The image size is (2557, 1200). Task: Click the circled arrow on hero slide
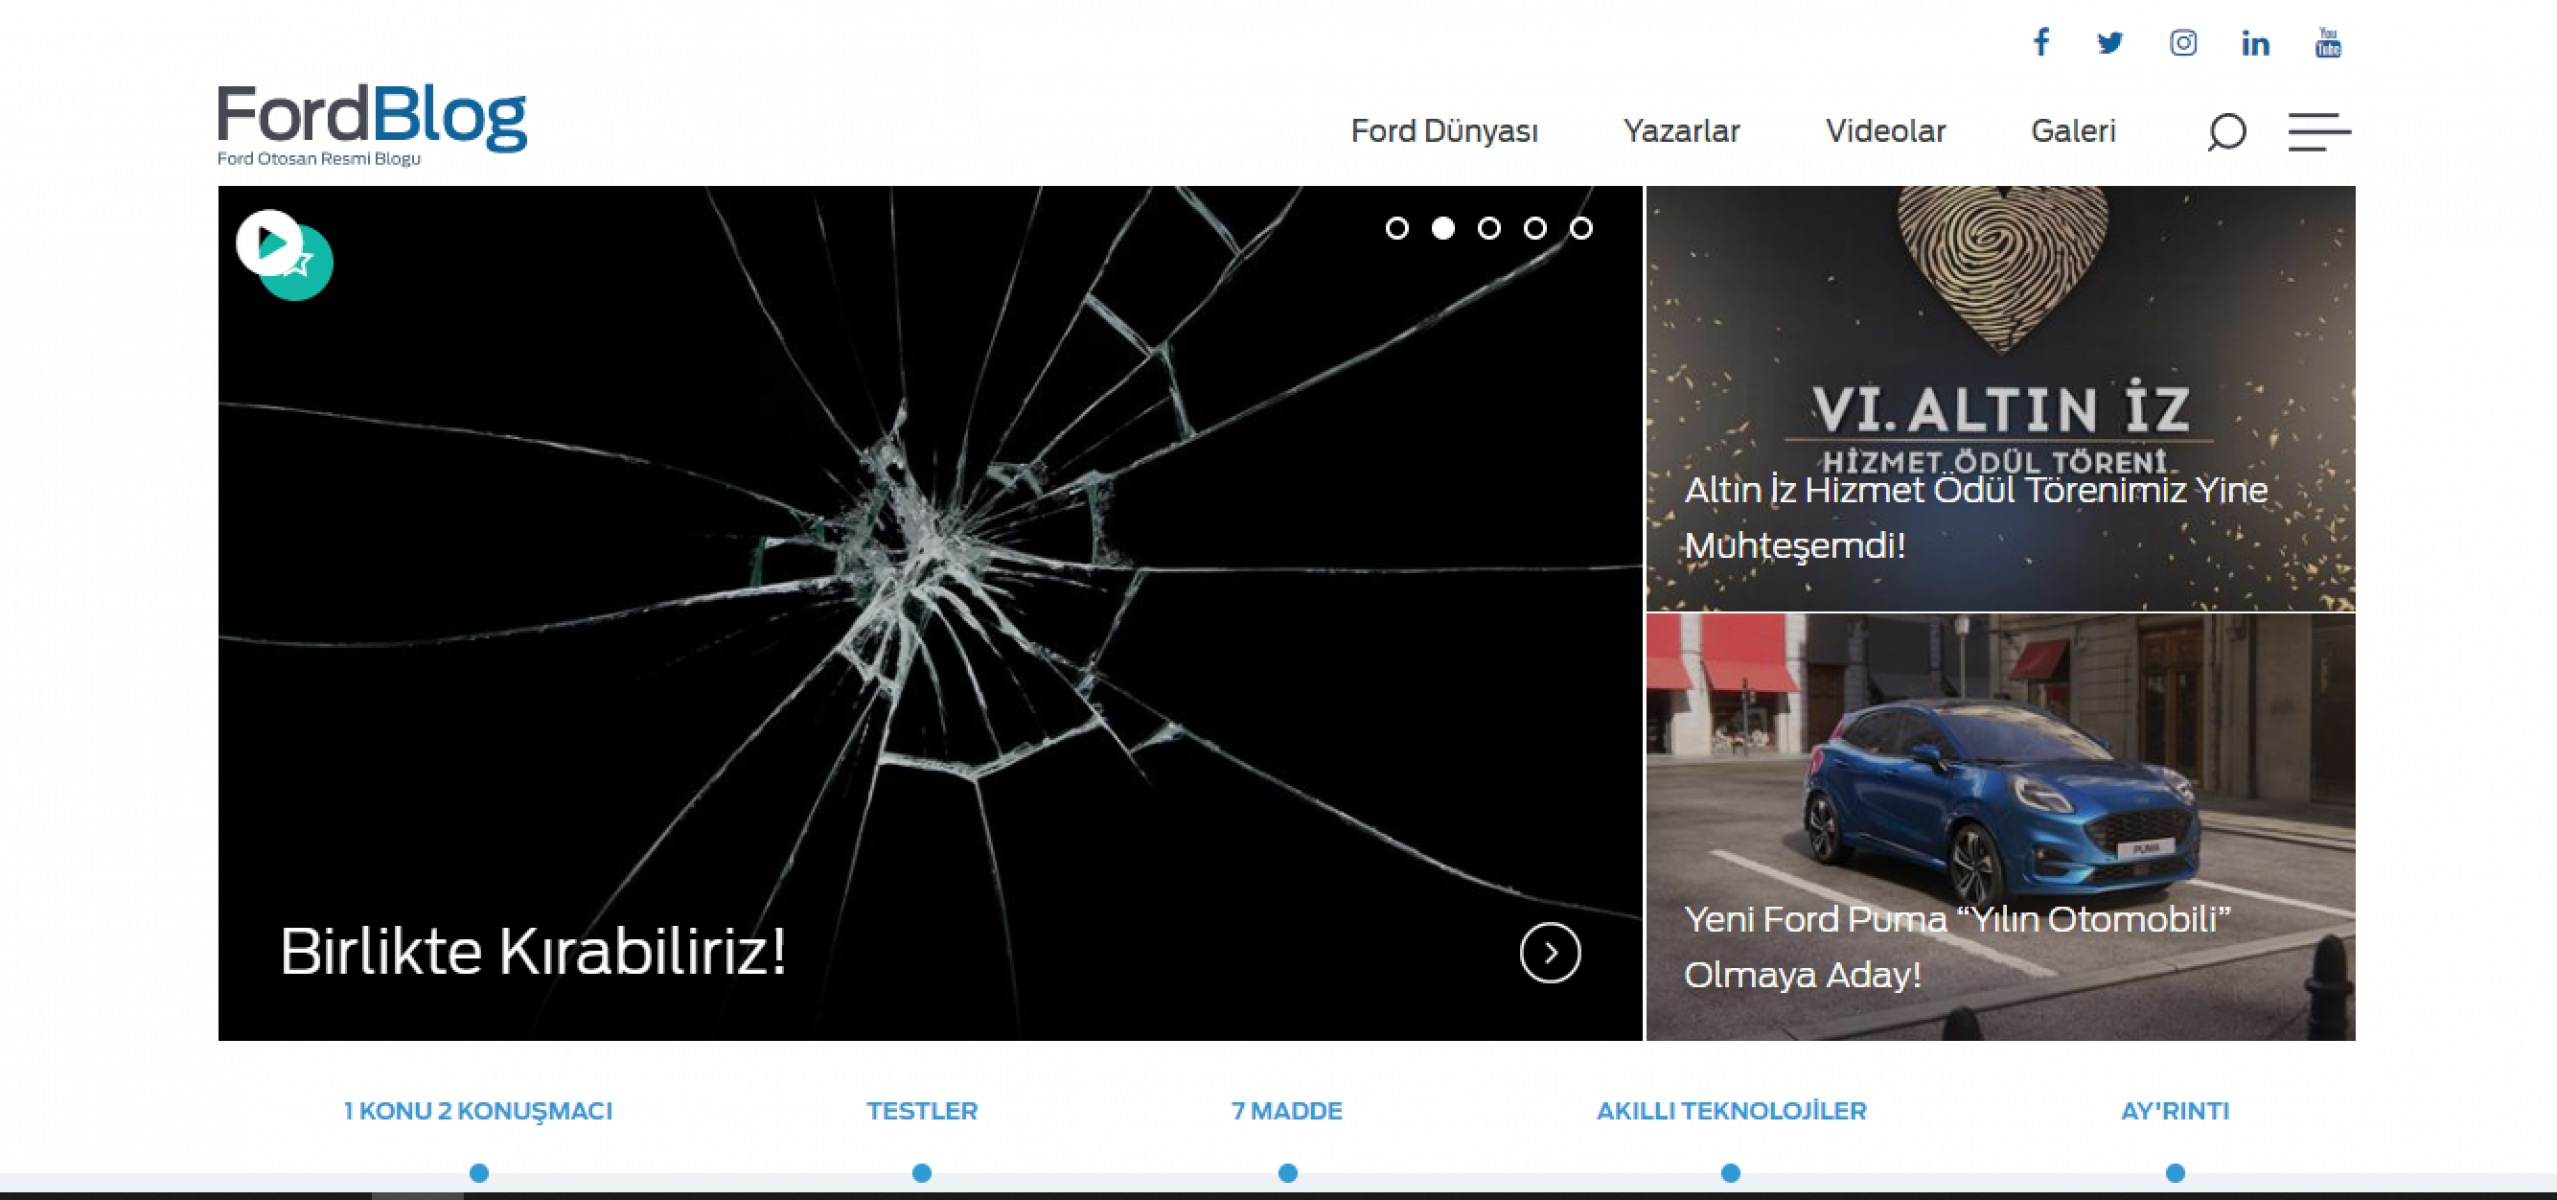click(x=1549, y=952)
